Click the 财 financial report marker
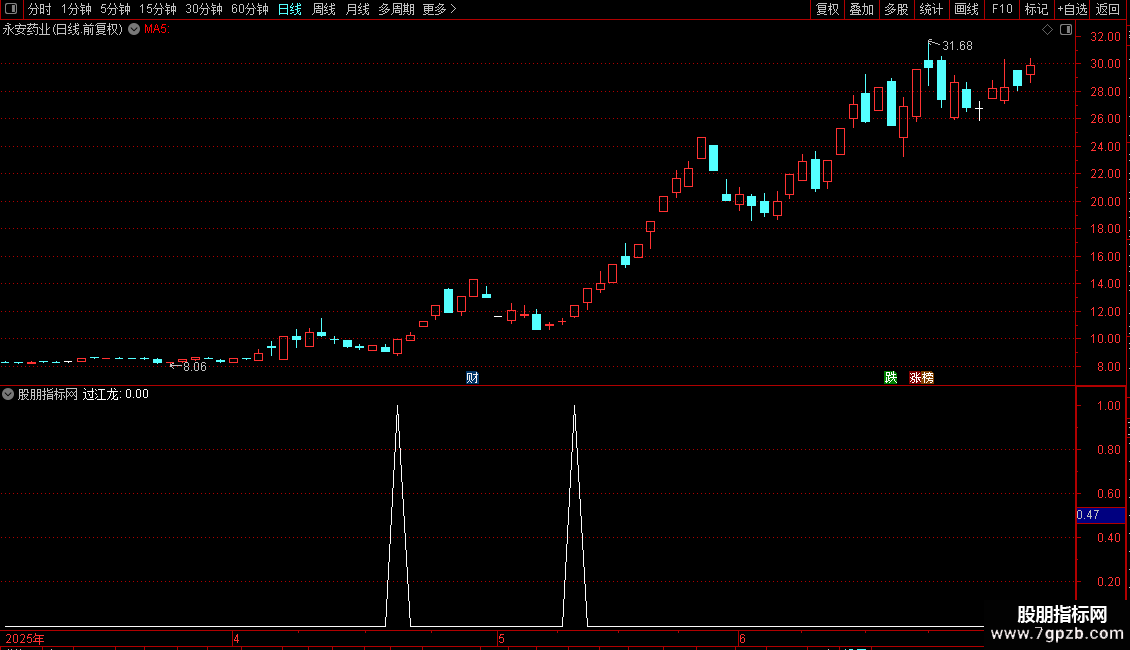 pos(472,378)
